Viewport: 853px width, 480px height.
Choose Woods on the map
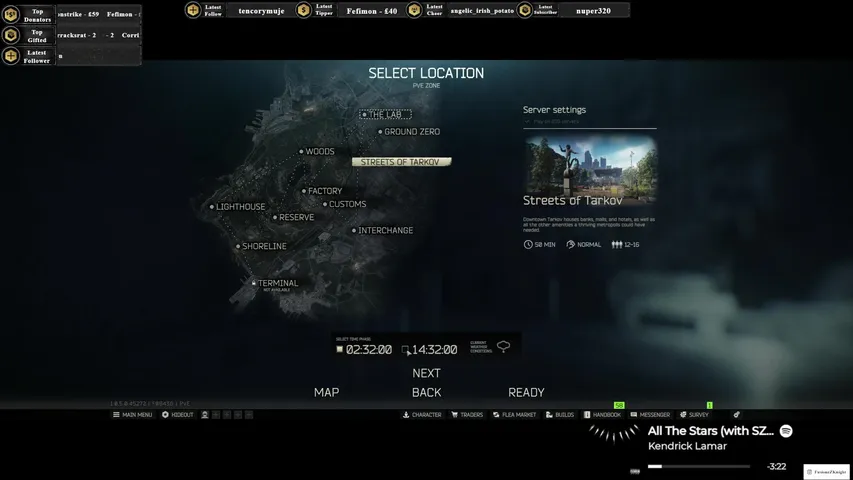click(317, 151)
